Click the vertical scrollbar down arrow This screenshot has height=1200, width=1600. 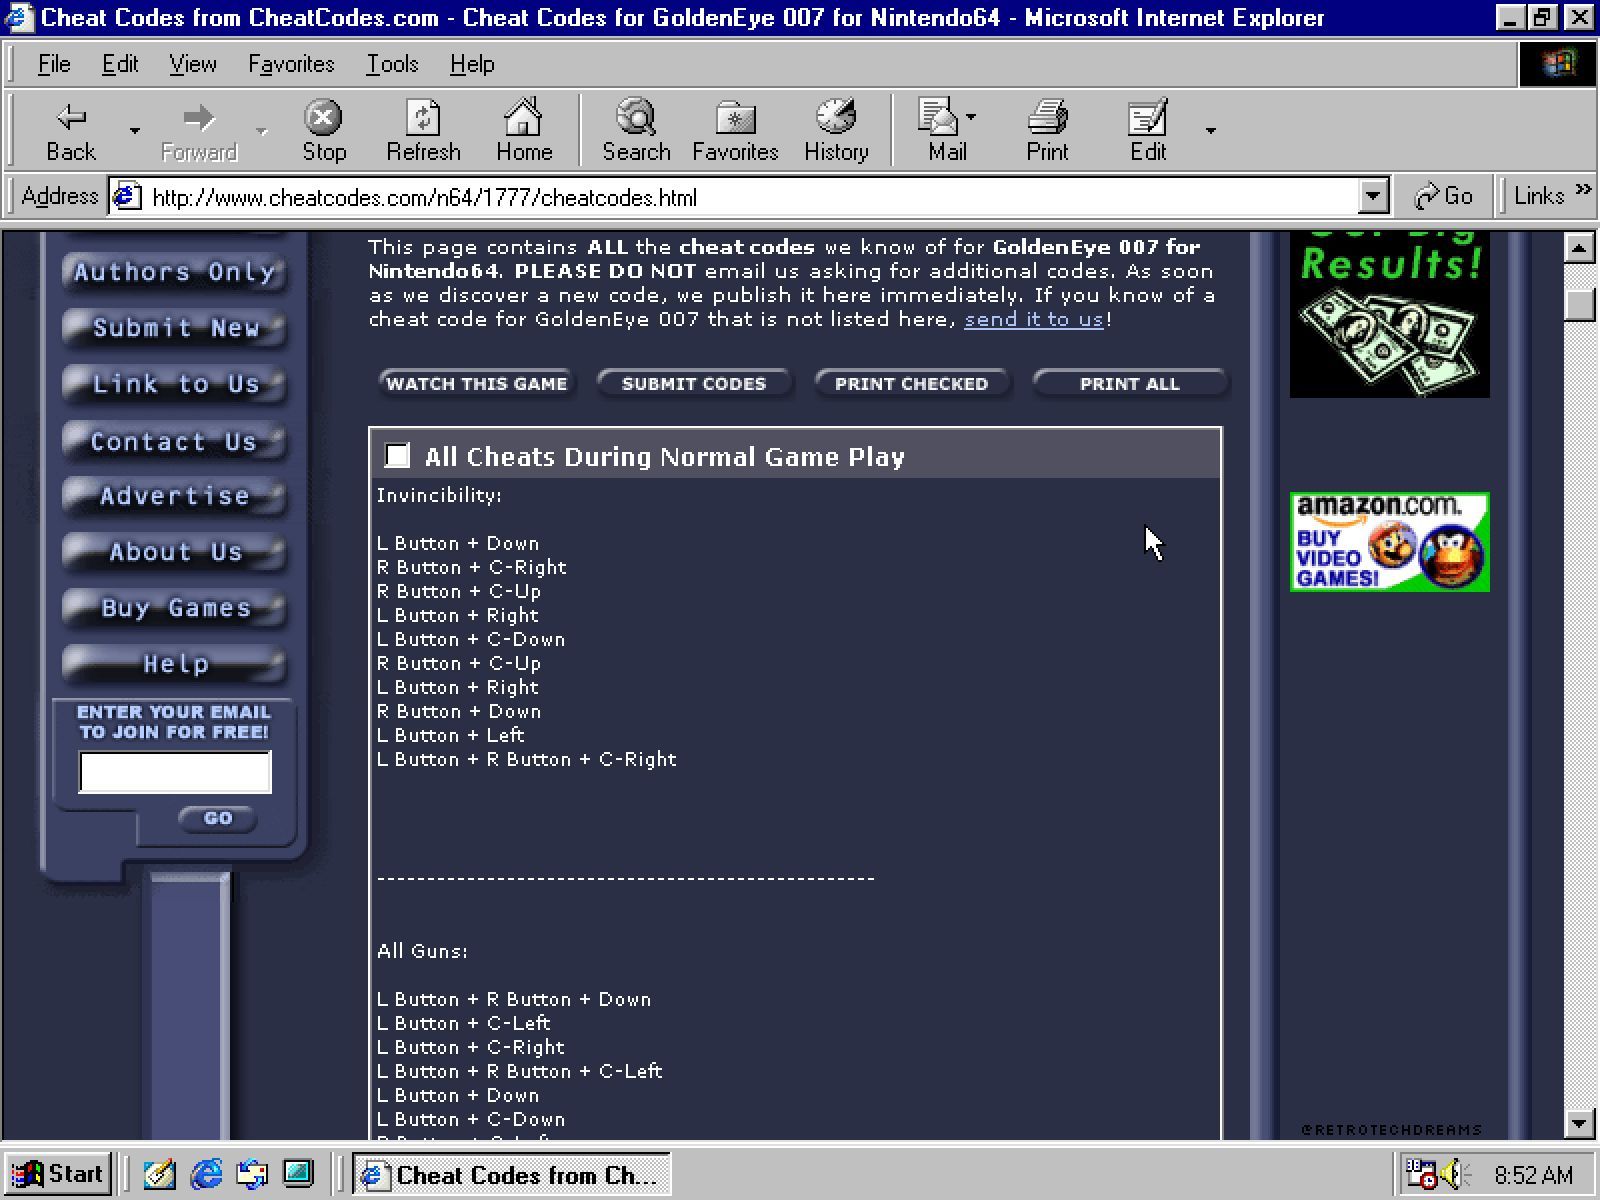(x=1579, y=1123)
